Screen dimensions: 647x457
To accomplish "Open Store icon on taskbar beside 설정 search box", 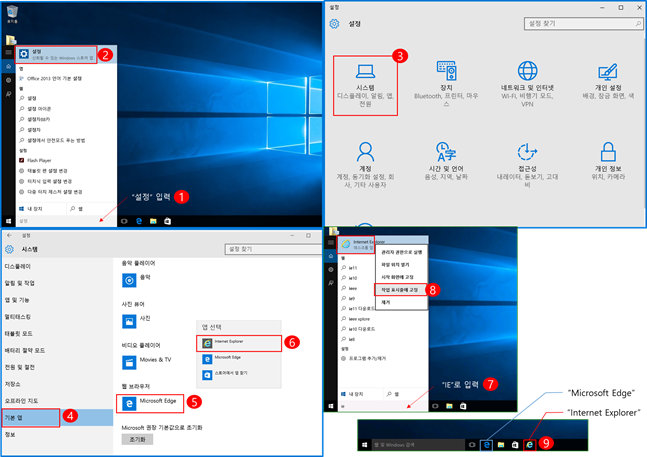I will click(x=167, y=221).
